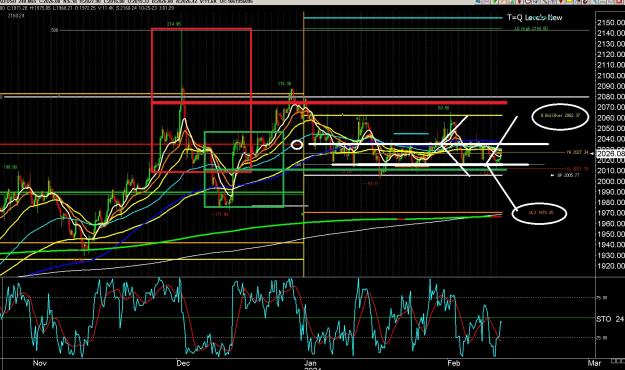This screenshot has width=625, height=370.
Task: Click the 2140.00 price axis label
Action: [x=611, y=33]
